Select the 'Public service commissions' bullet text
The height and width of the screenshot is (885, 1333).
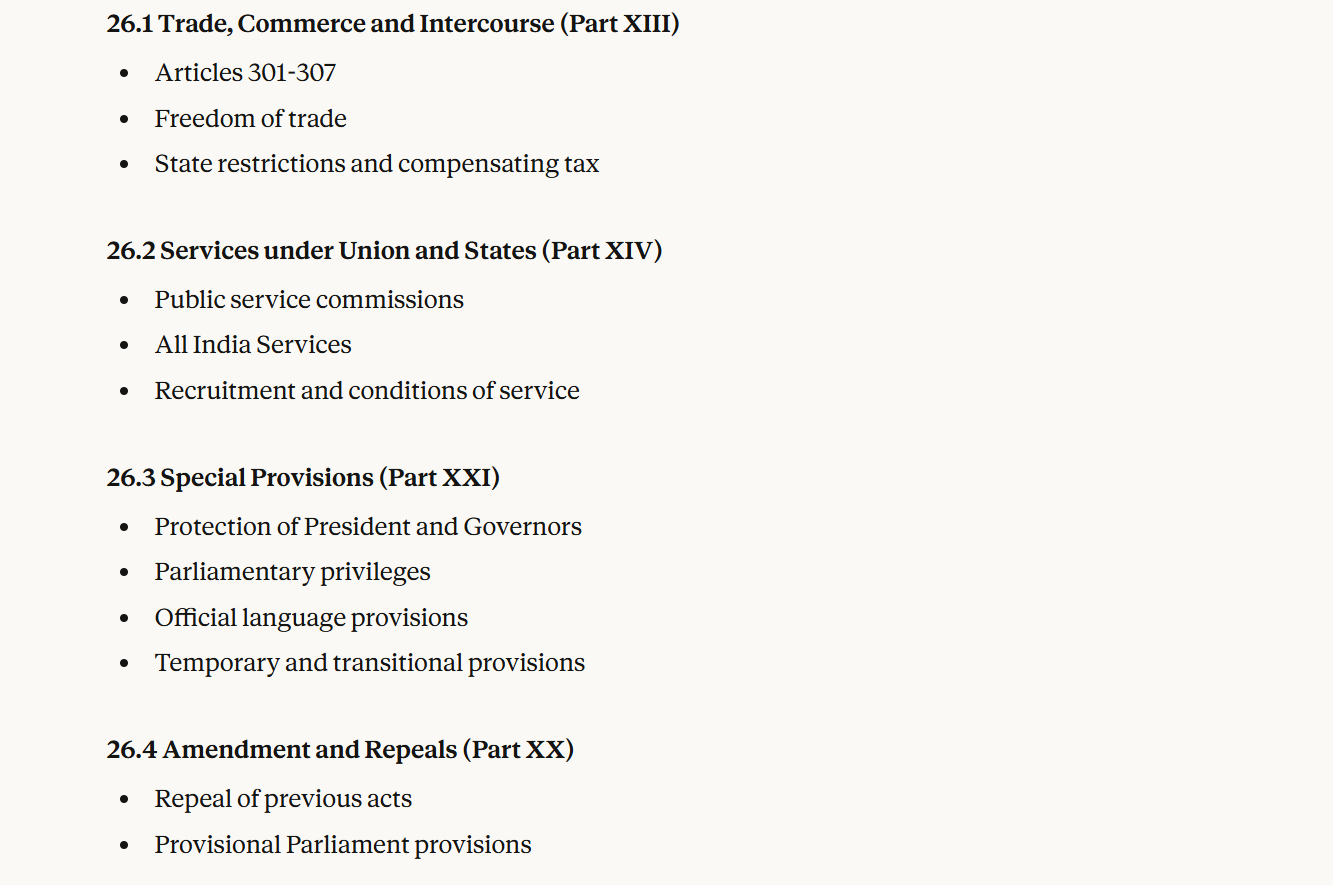309,300
